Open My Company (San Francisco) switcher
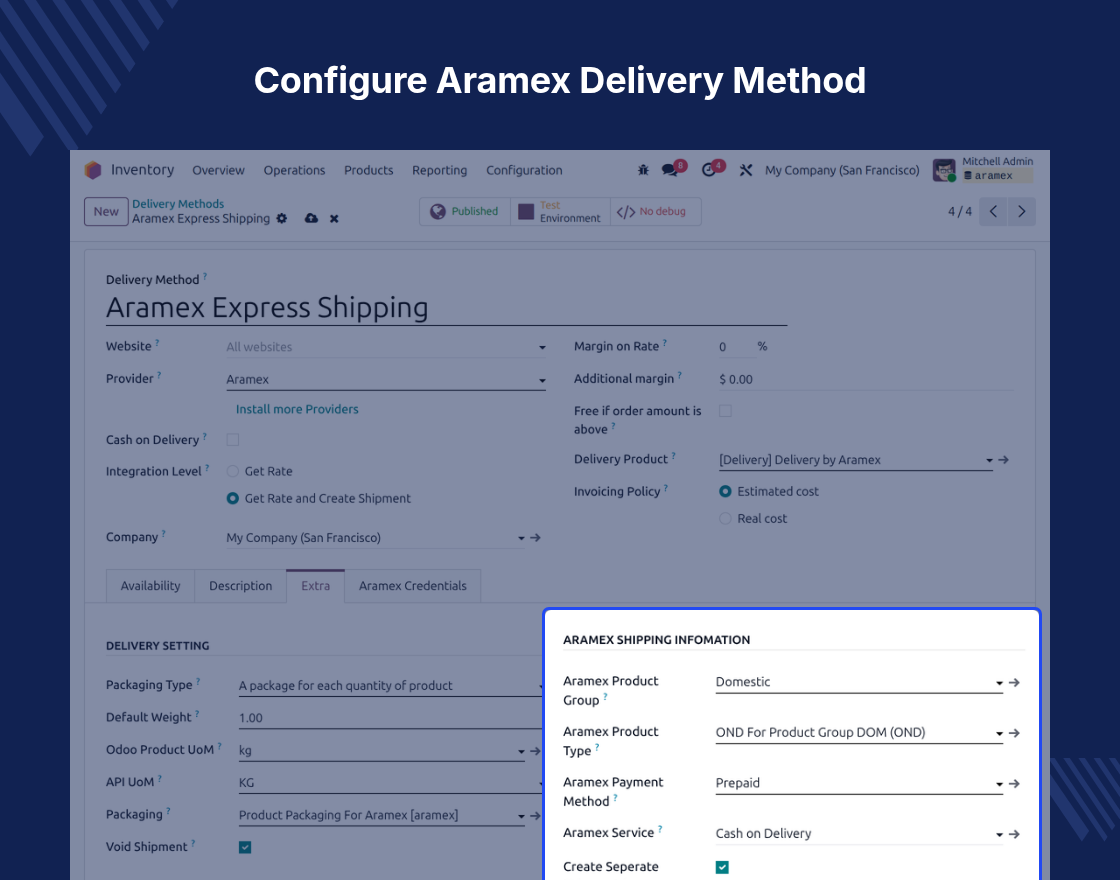This screenshot has height=880, width=1120. click(842, 170)
